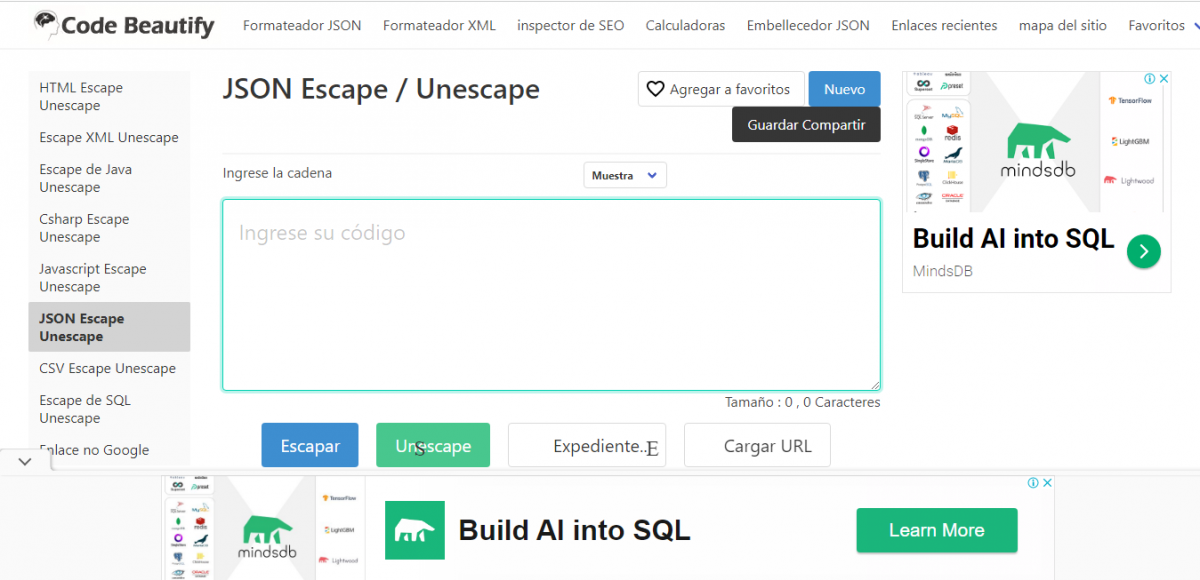Click the MindsDB bear logo in the bottom banner
1200x580 pixels.
(x=413, y=530)
